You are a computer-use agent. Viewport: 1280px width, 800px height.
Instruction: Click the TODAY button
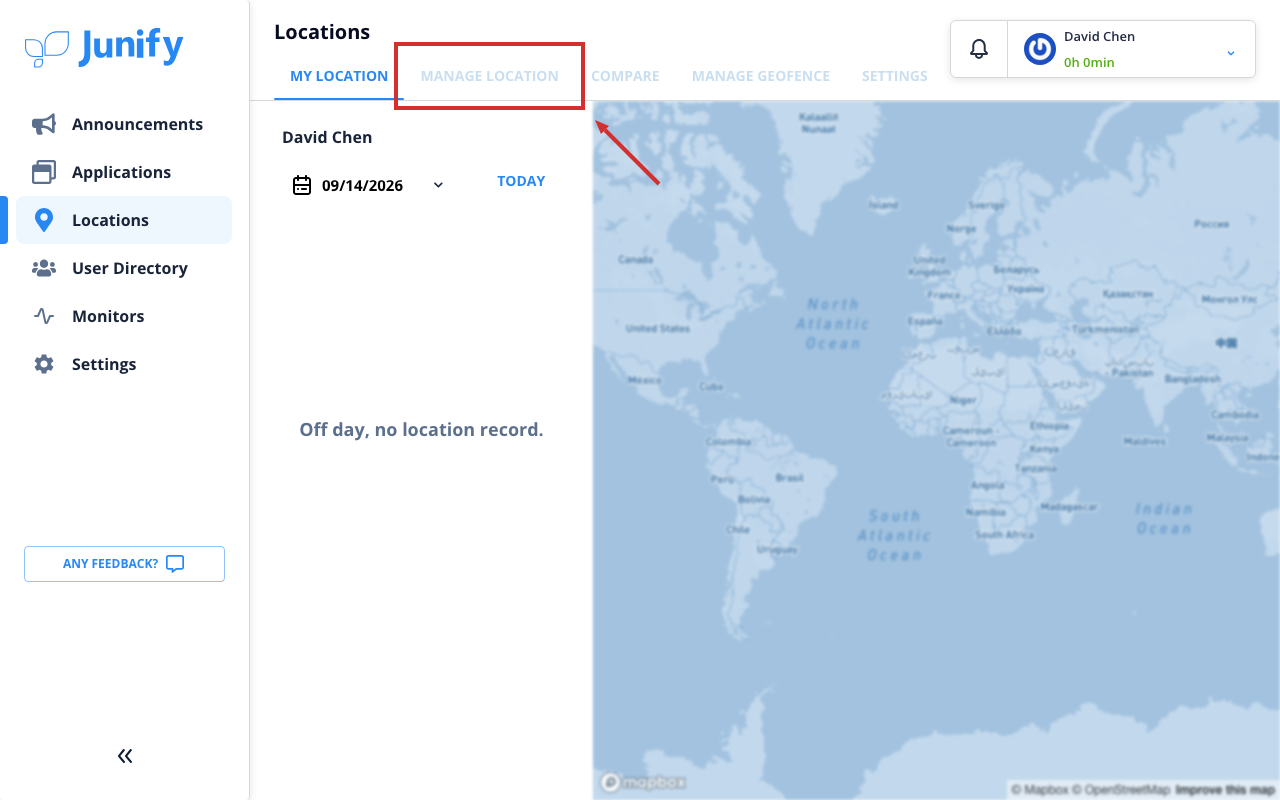pyautogui.click(x=521, y=181)
